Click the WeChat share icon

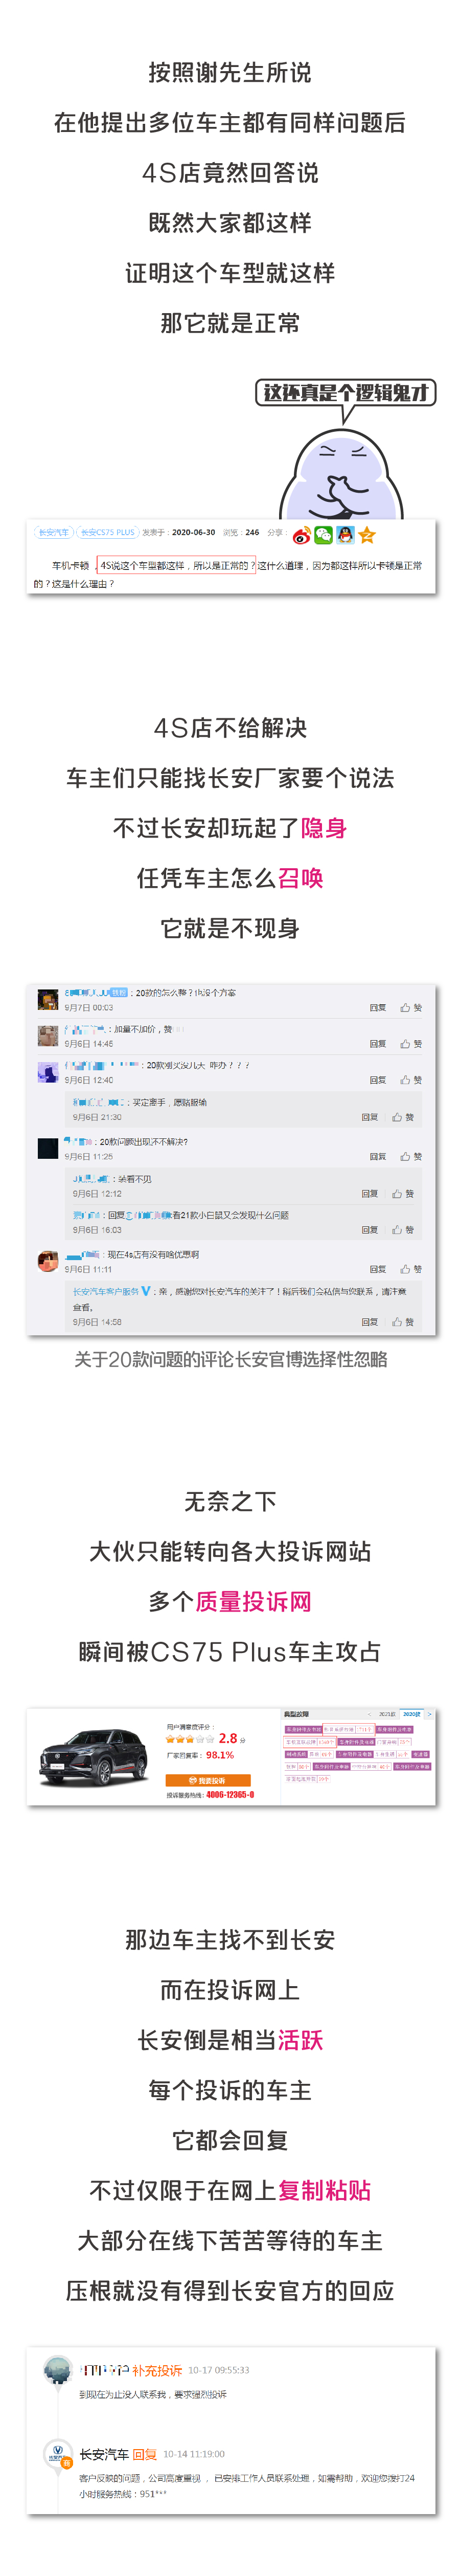click(x=323, y=535)
